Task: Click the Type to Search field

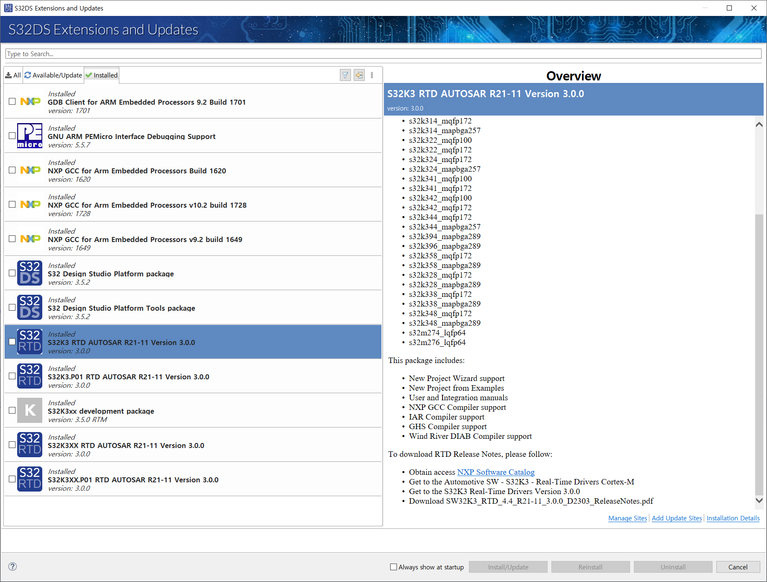Action: [383, 54]
